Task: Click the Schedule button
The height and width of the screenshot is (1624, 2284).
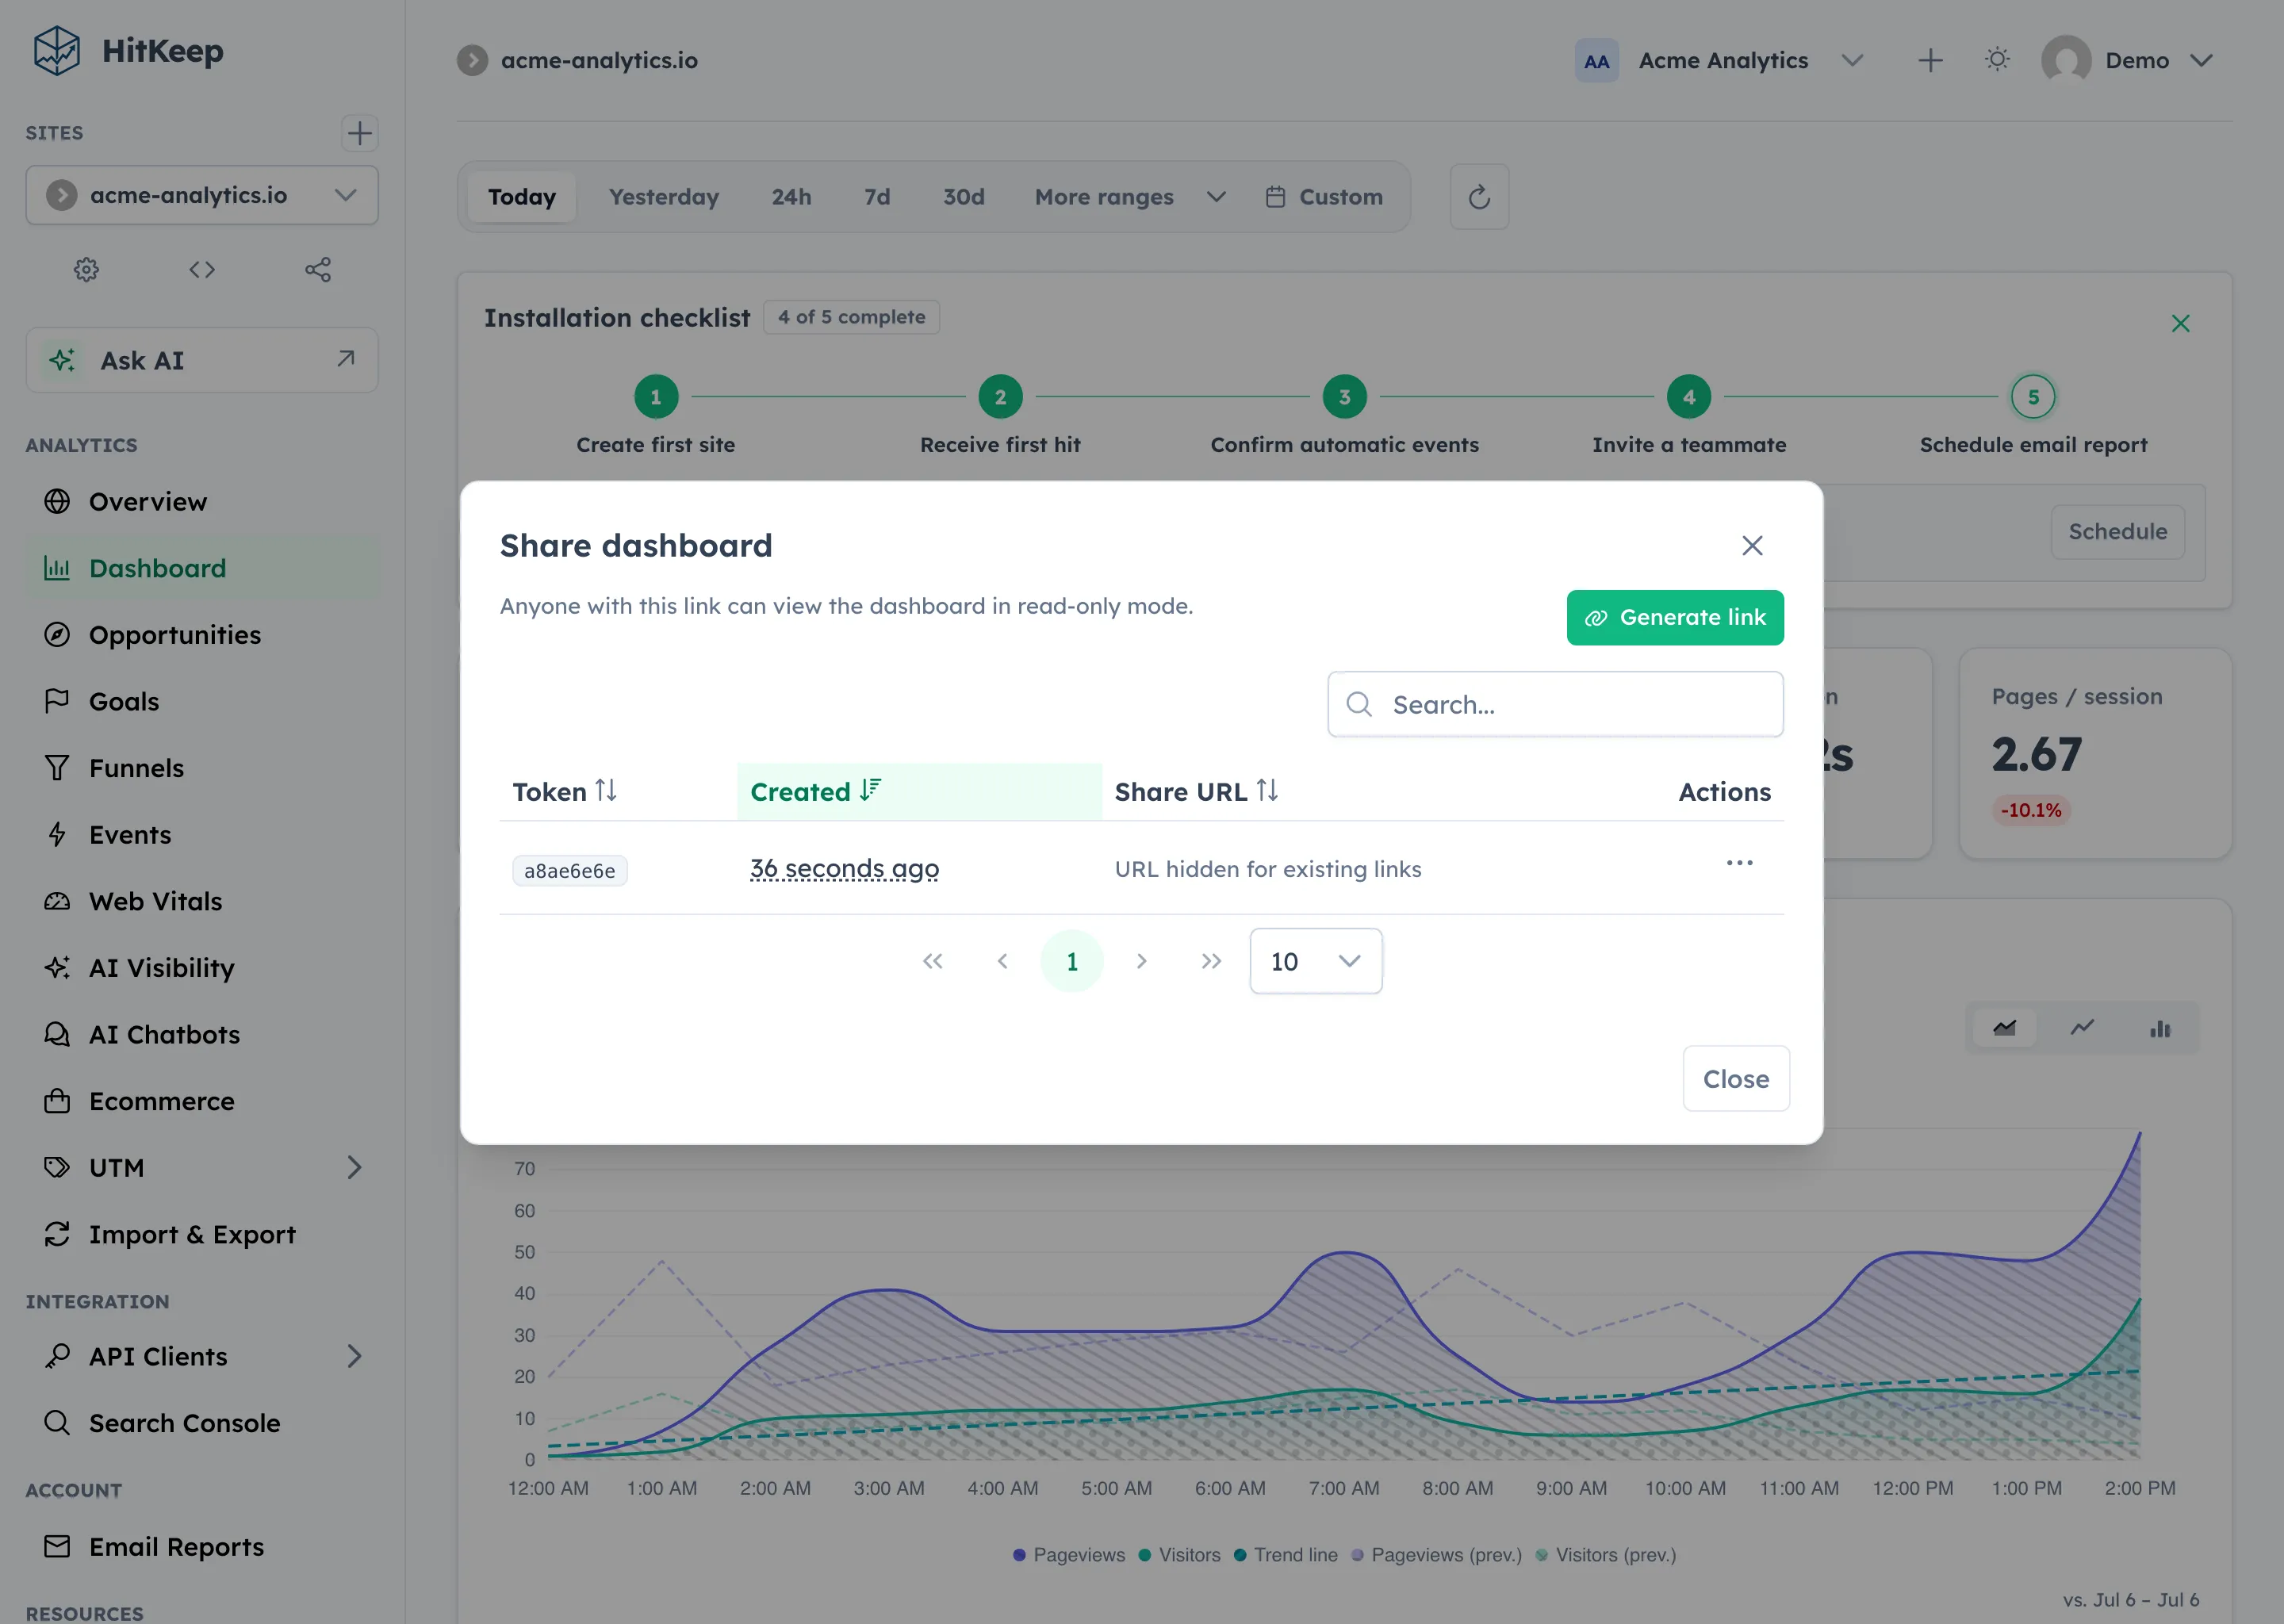Action: pos(2117,531)
